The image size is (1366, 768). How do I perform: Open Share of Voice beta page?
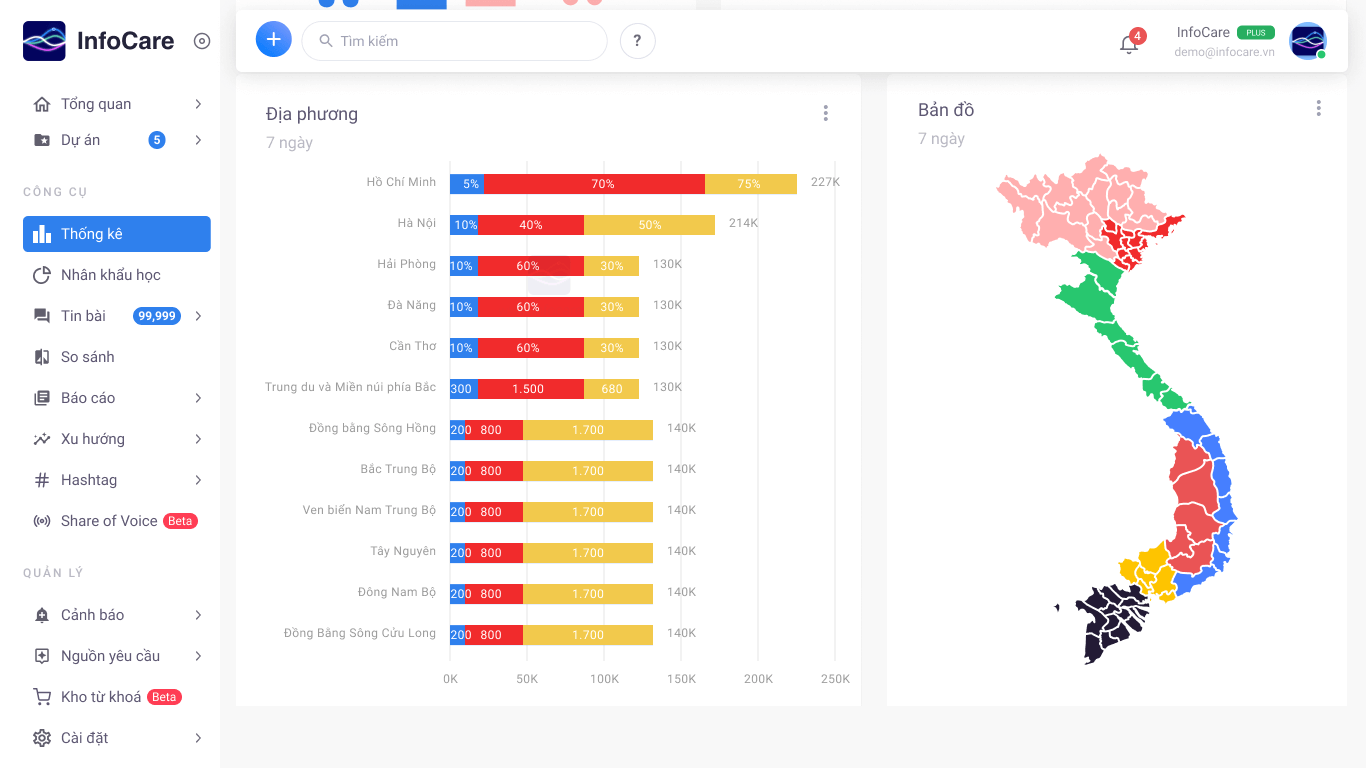(x=109, y=521)
